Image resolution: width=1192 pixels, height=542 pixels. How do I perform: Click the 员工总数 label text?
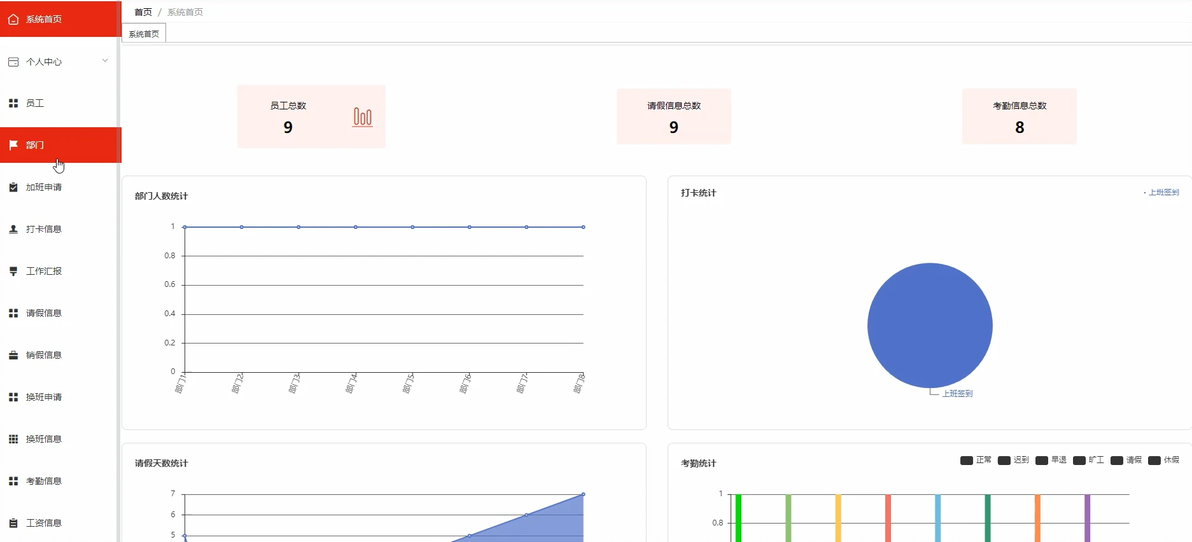click(288, 106)
